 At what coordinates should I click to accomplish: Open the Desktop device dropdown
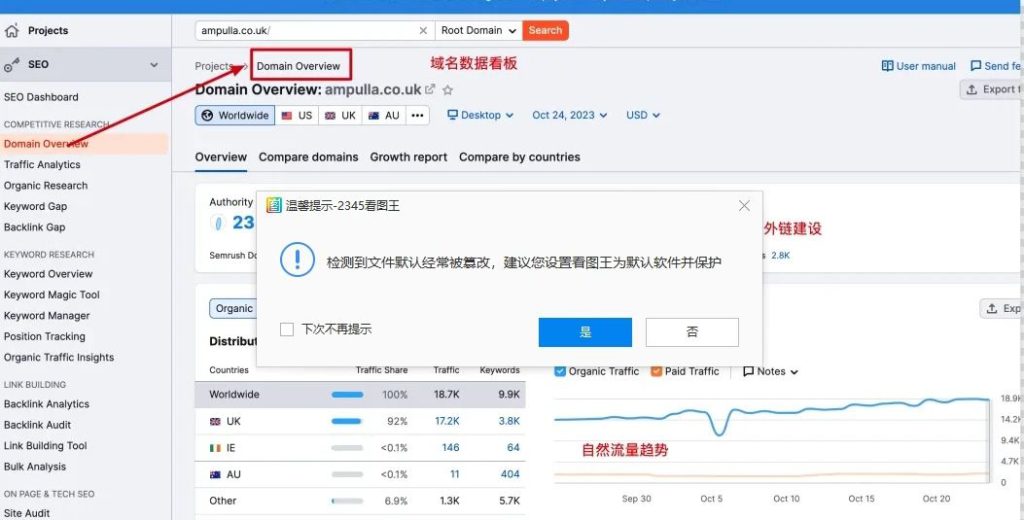click(480, 116)
